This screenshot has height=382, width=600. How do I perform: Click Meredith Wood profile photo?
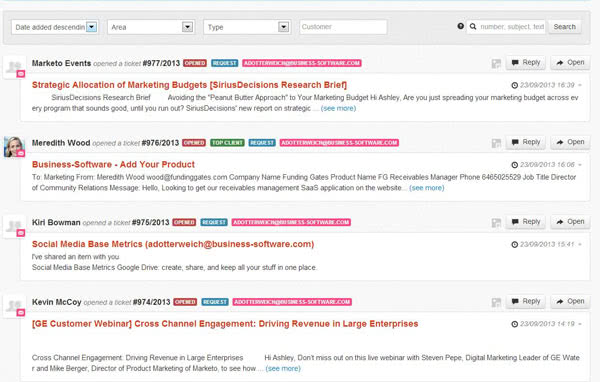[15, 147]
